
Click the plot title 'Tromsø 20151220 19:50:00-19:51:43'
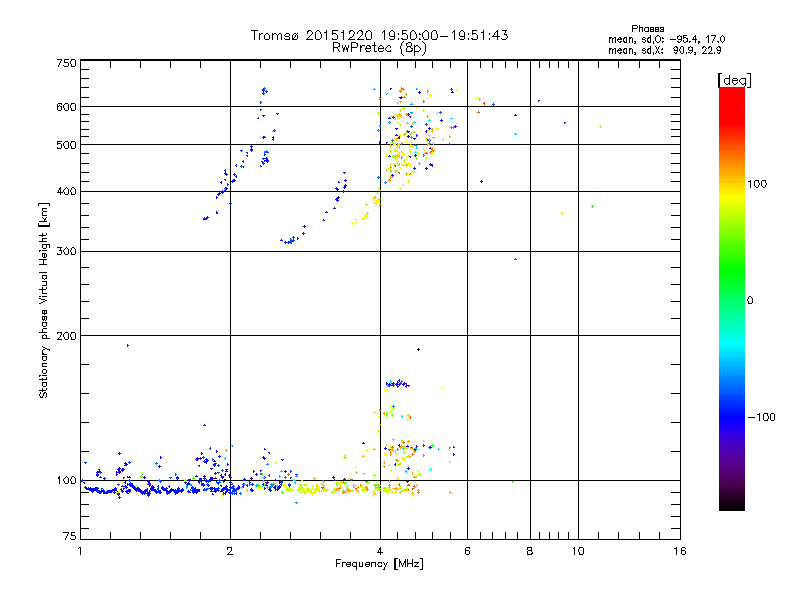click(x=379, y=35)
